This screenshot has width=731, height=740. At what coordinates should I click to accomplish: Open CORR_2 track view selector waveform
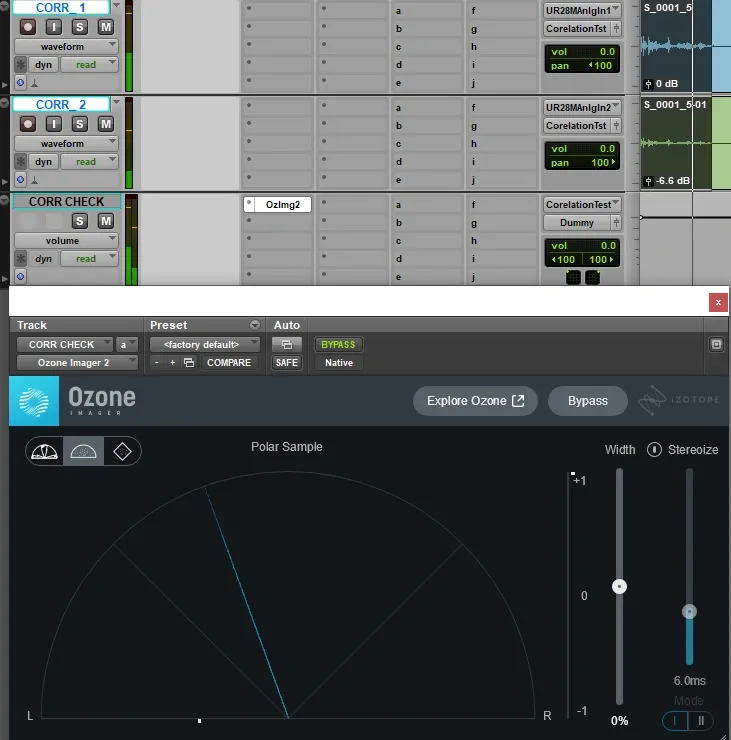[66, 143]
